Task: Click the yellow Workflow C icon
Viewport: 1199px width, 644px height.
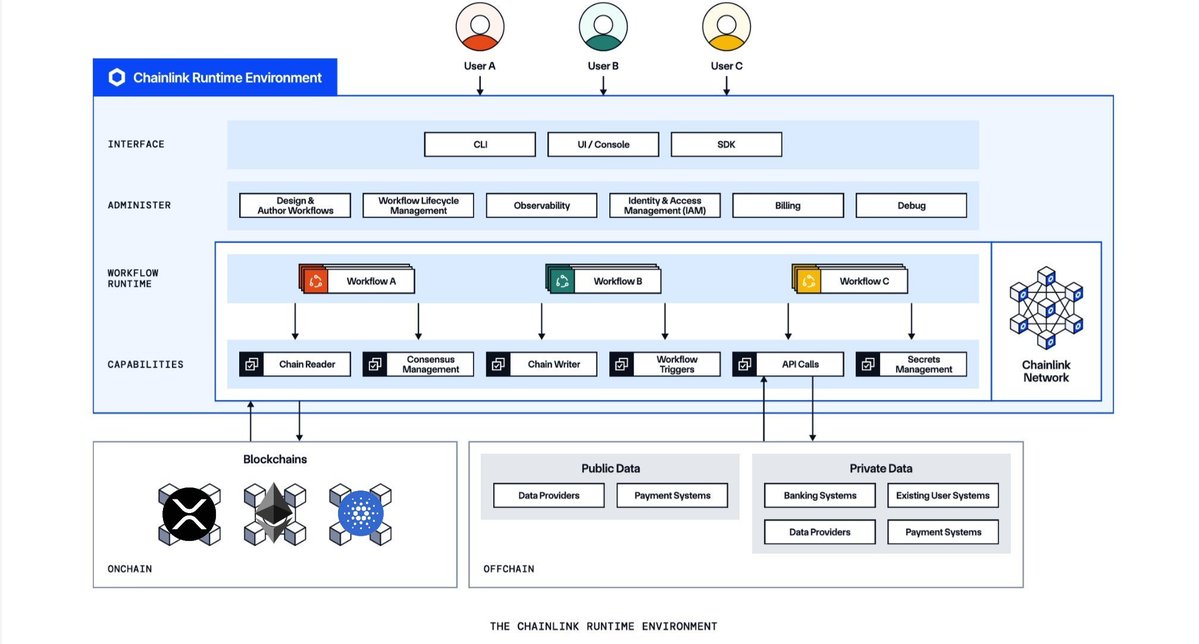Action: (807, 280)
